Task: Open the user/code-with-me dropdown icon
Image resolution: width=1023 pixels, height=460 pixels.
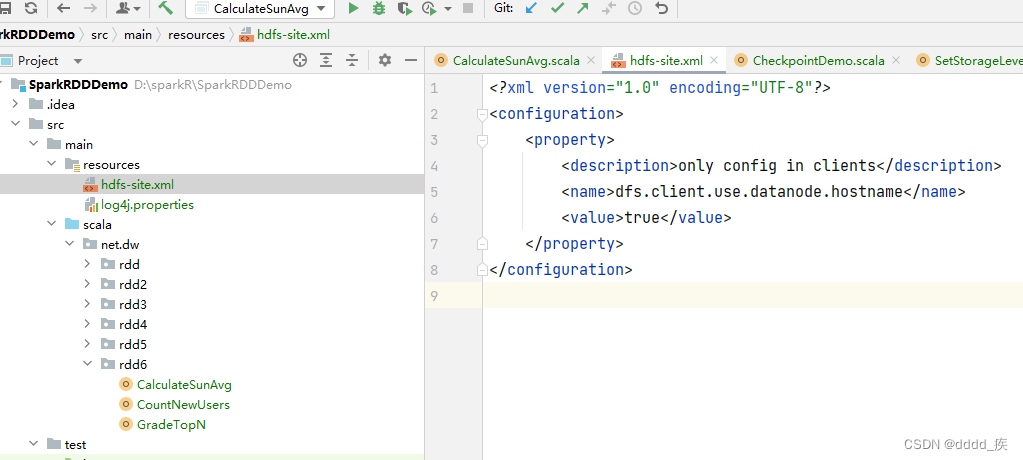Action: [x=128, y=8]
